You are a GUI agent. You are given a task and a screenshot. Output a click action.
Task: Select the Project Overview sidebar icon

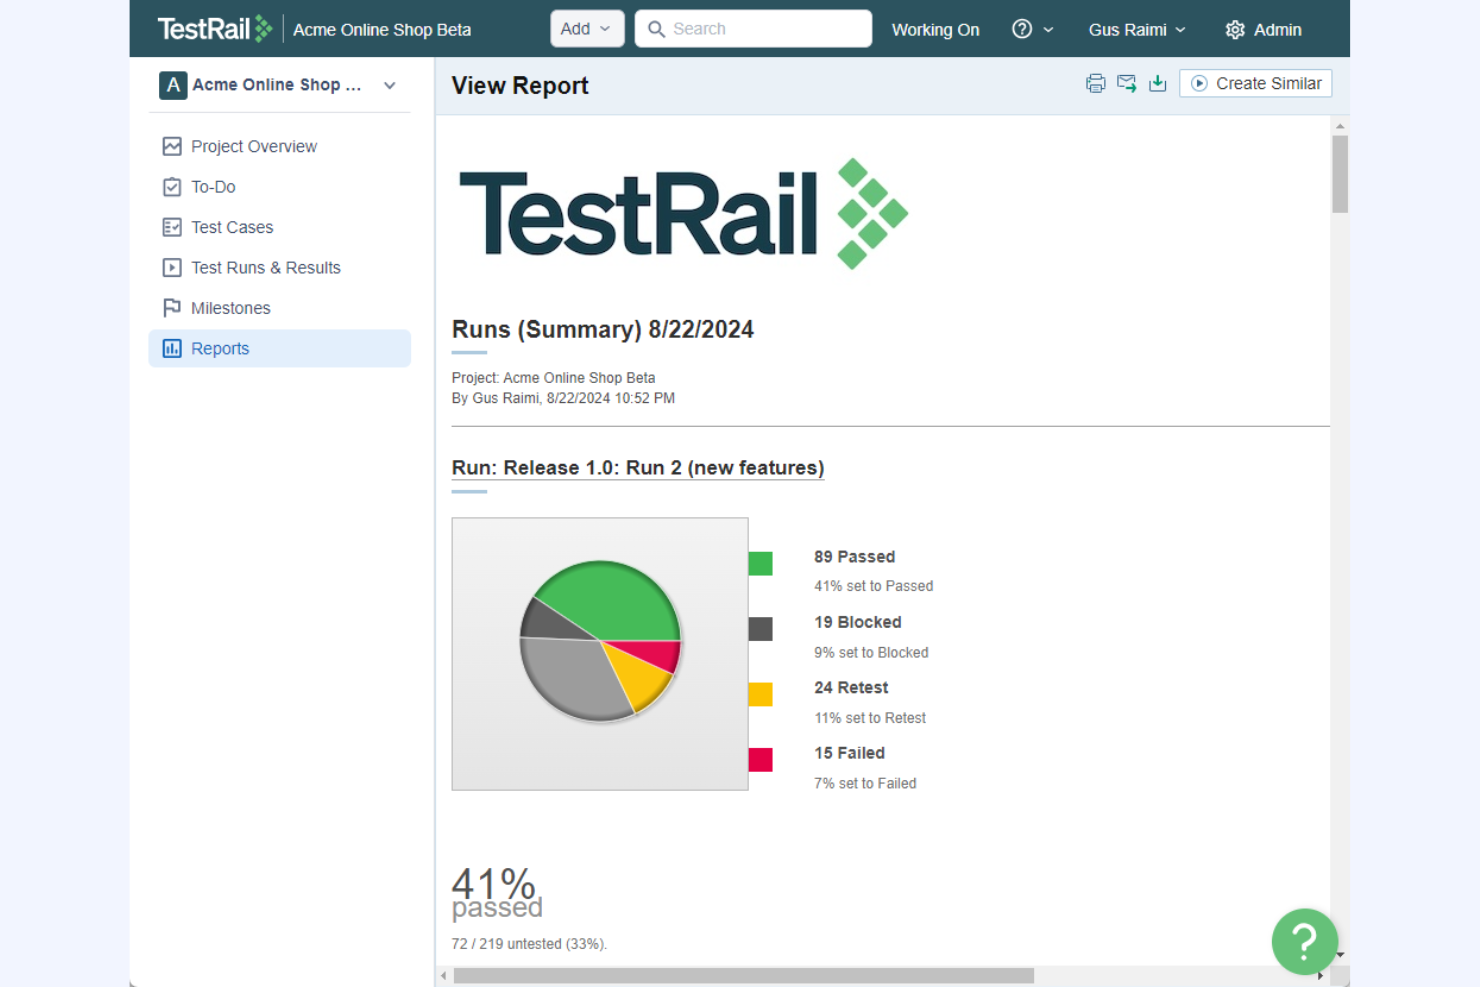coord(171,146)
